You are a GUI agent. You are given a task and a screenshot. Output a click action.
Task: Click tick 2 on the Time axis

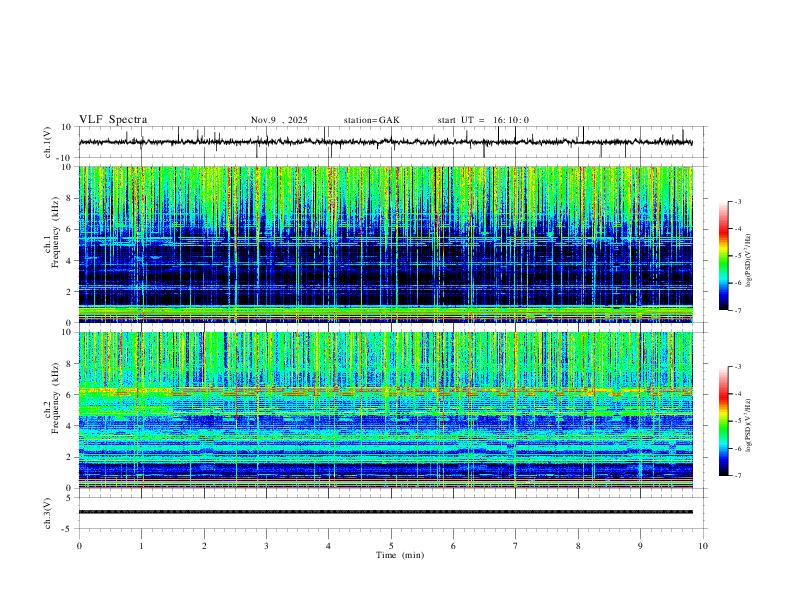204,546
